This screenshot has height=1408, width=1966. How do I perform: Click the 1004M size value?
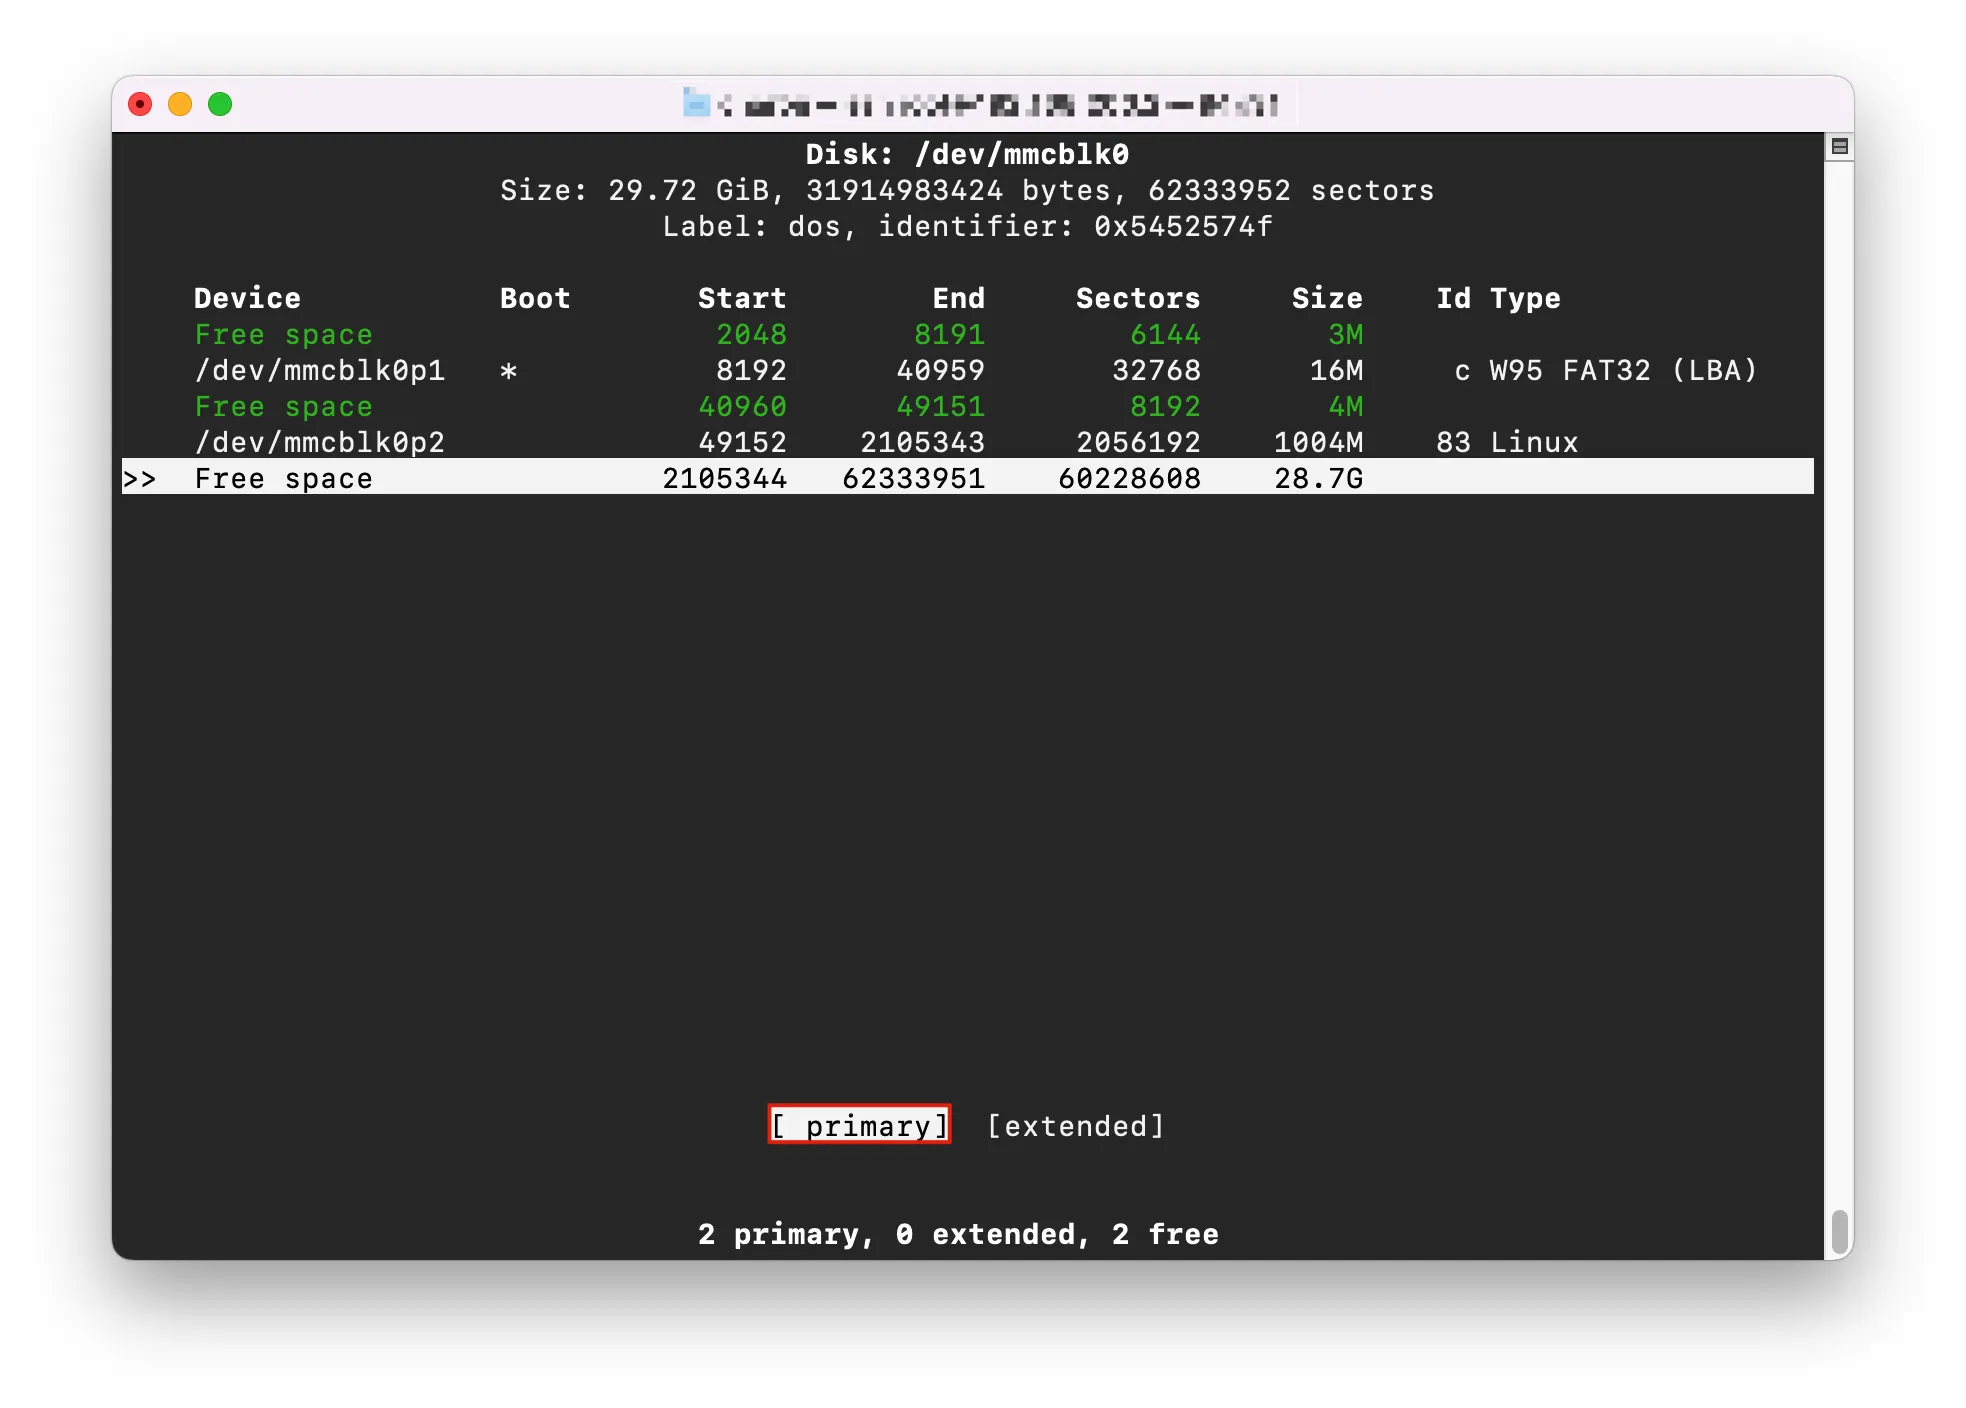point(1318,442)
